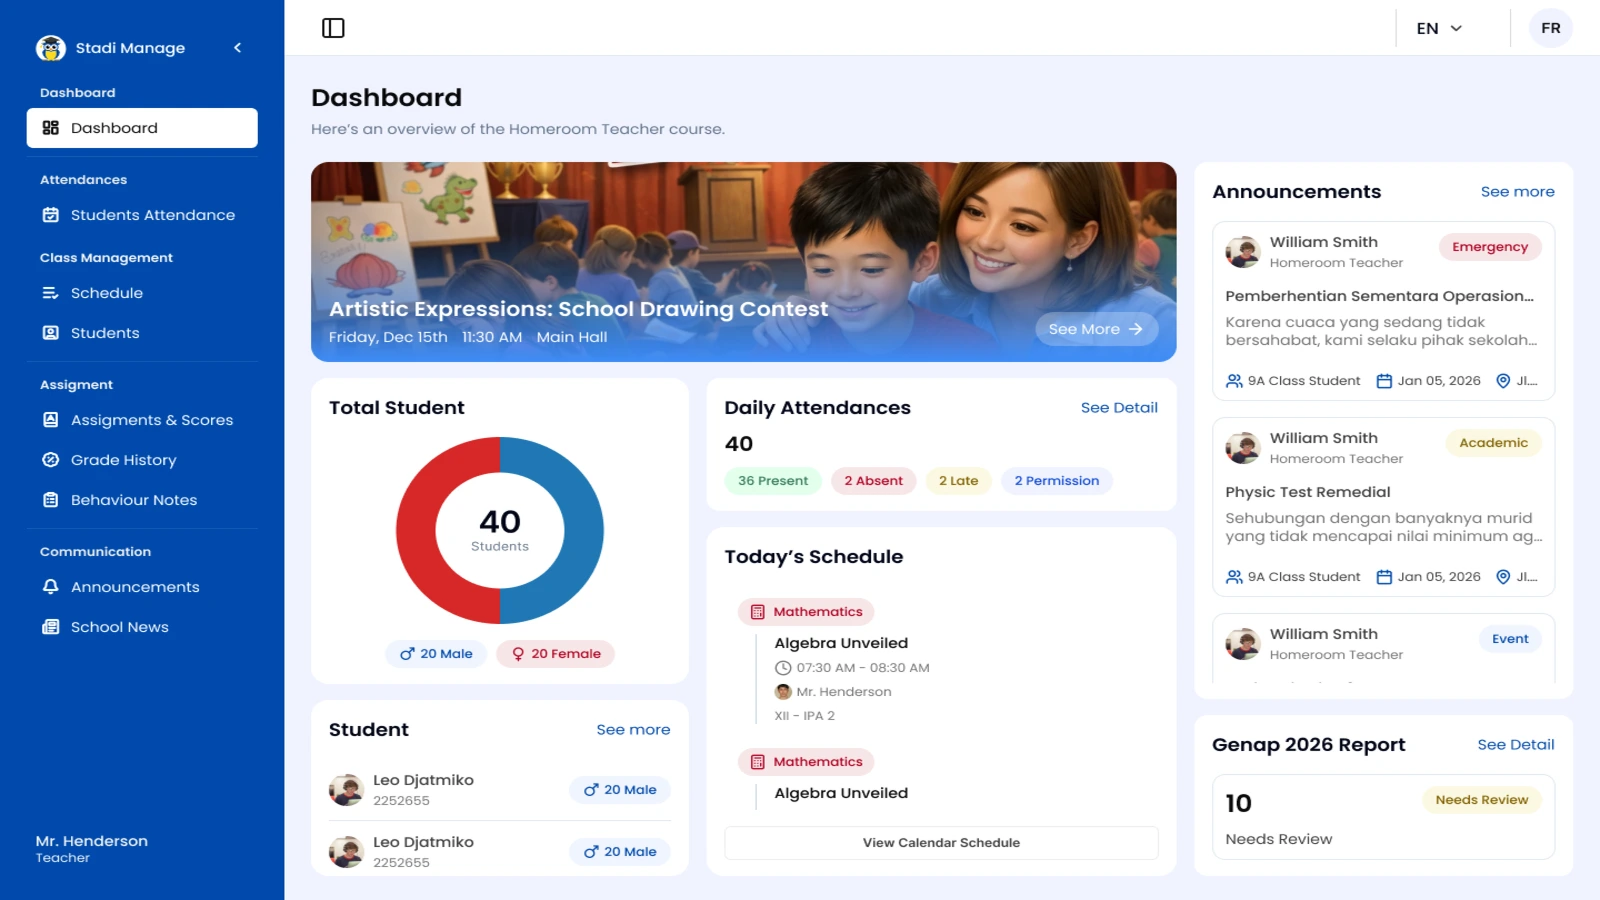This screenshot has height=900, width=1600.
Task: Click the Behaviour Notes notepad icon
Action: click(x=51, y=500)
